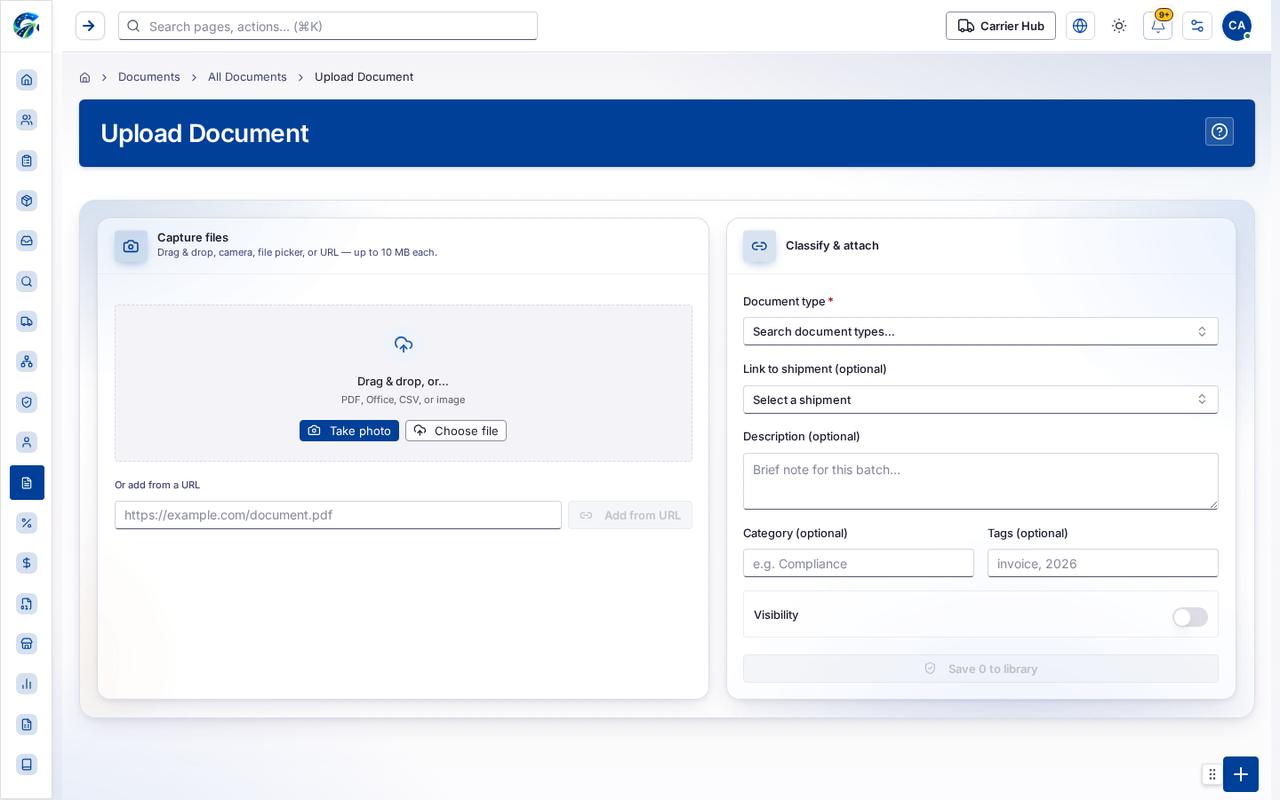This screenshot has width=1280, height=800.
Task: Open notifications bell with 9+ badge
Action: pos(1158,26)
